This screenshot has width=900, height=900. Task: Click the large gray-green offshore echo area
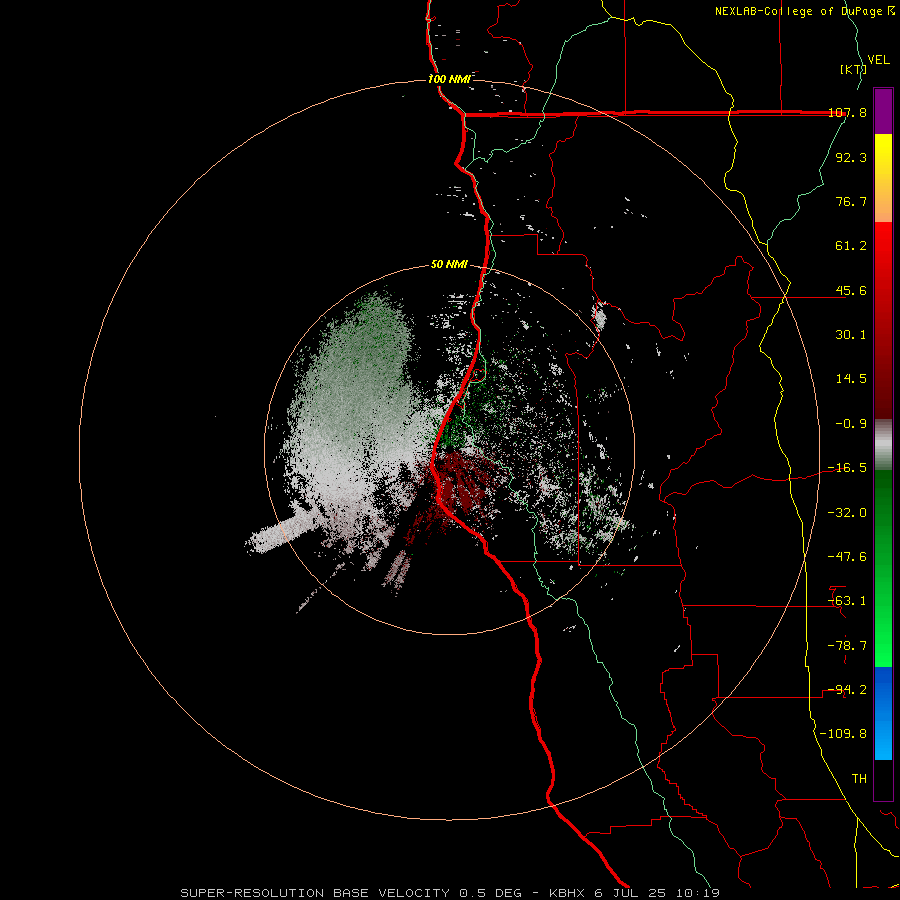click(356, 402)
